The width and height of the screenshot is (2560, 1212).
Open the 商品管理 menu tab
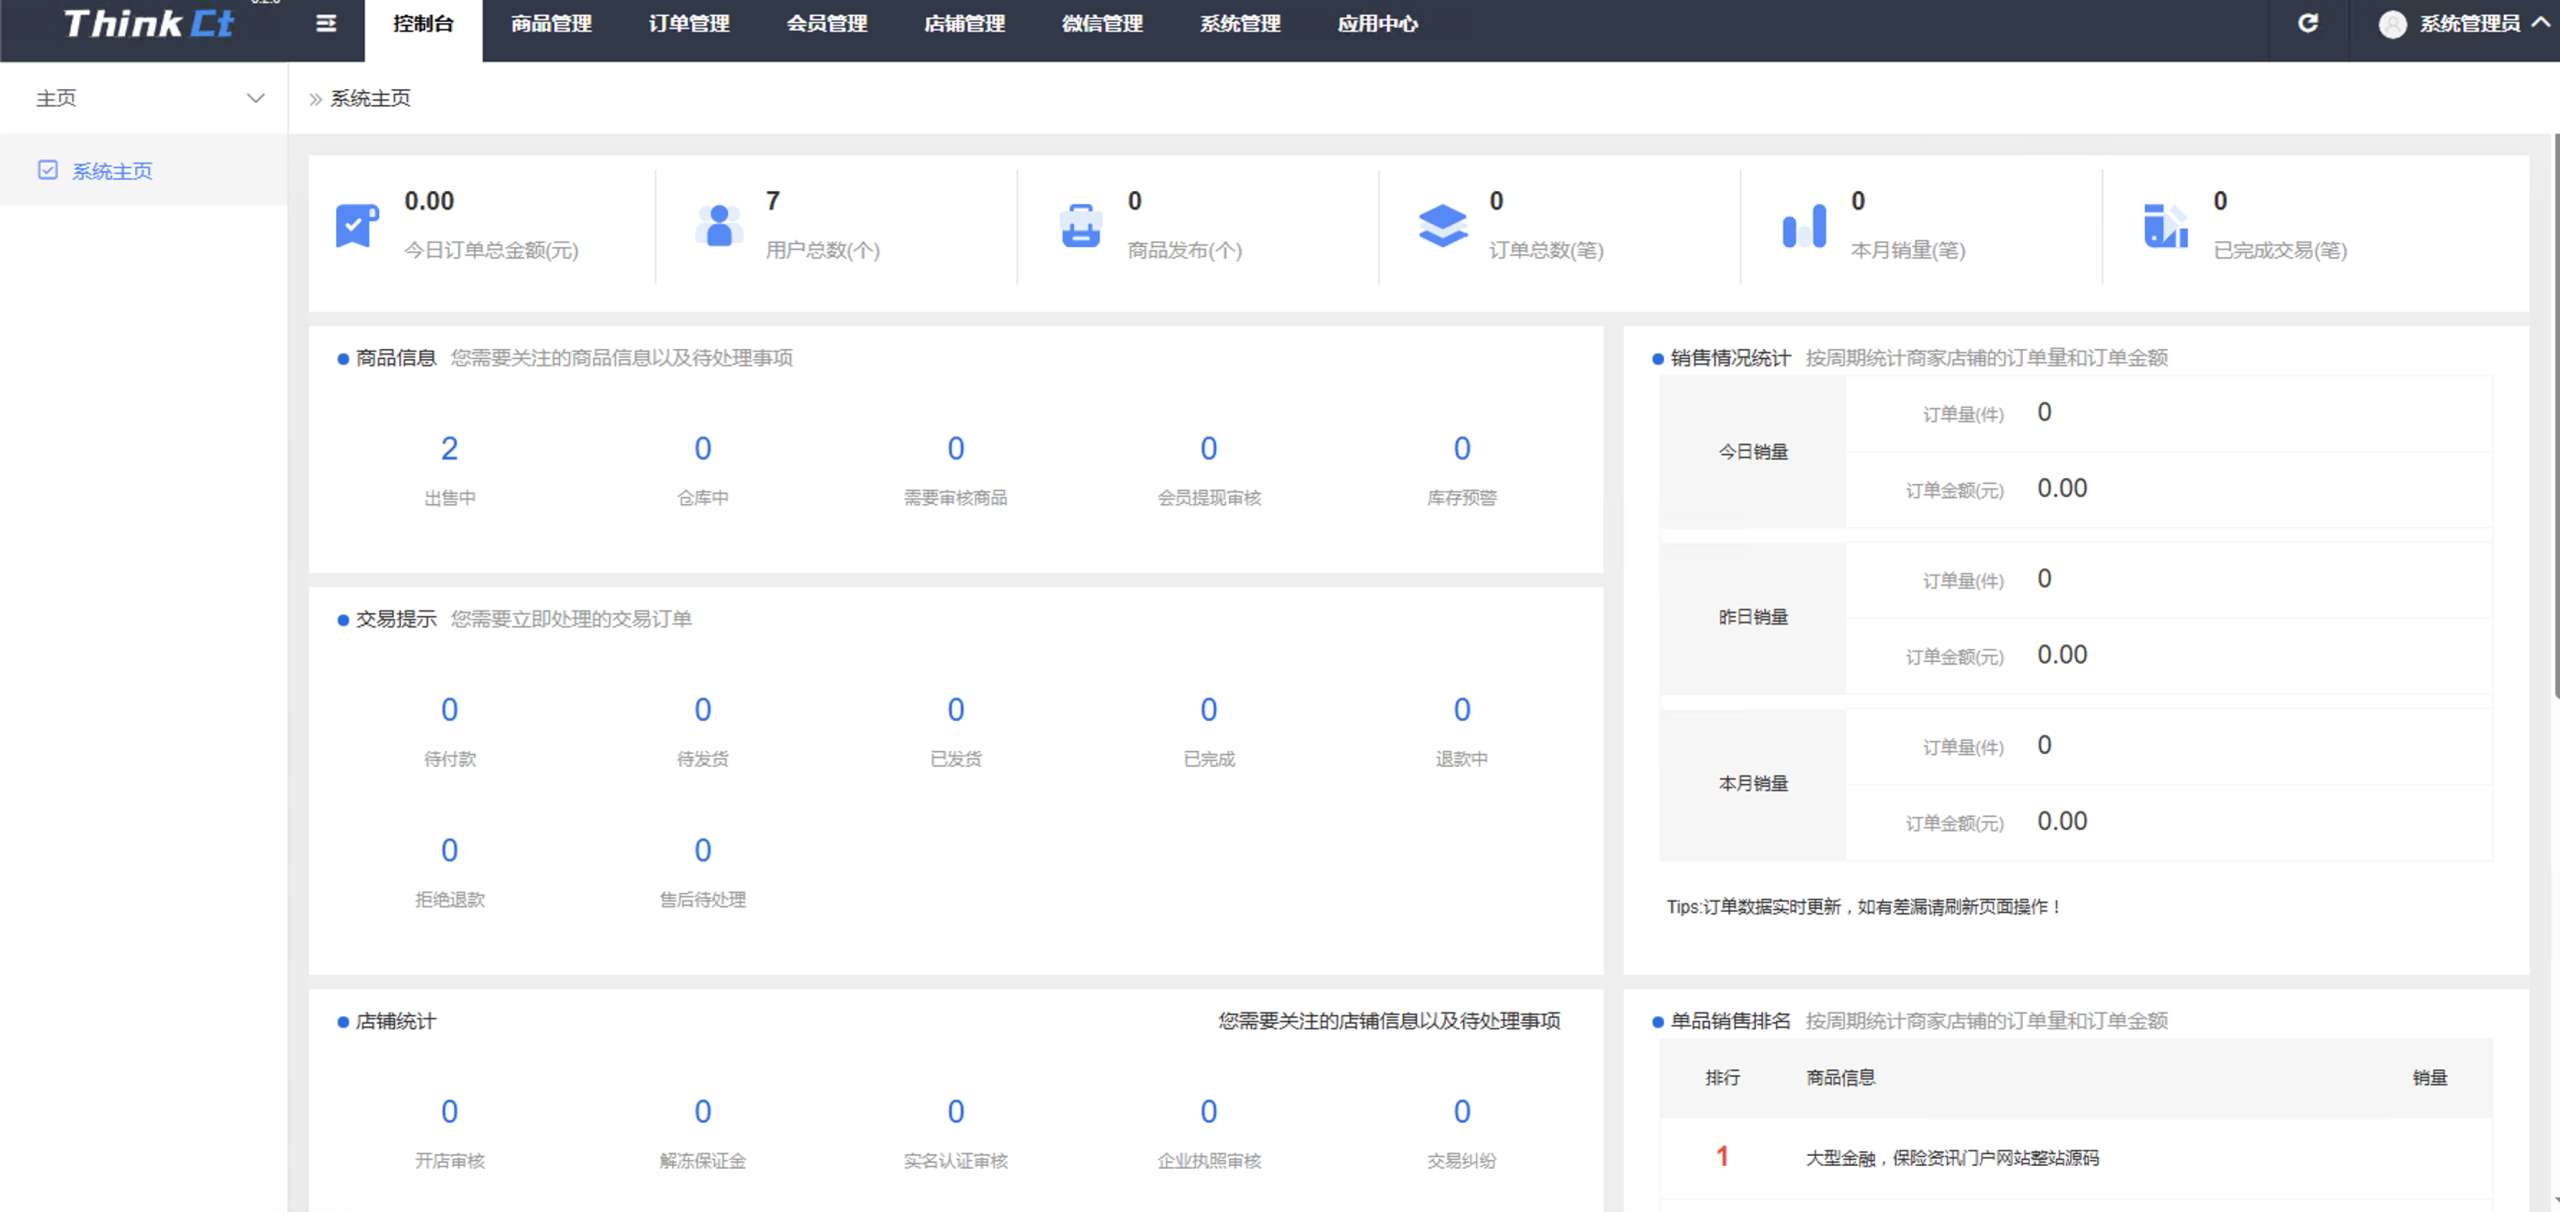click(551, 24)
